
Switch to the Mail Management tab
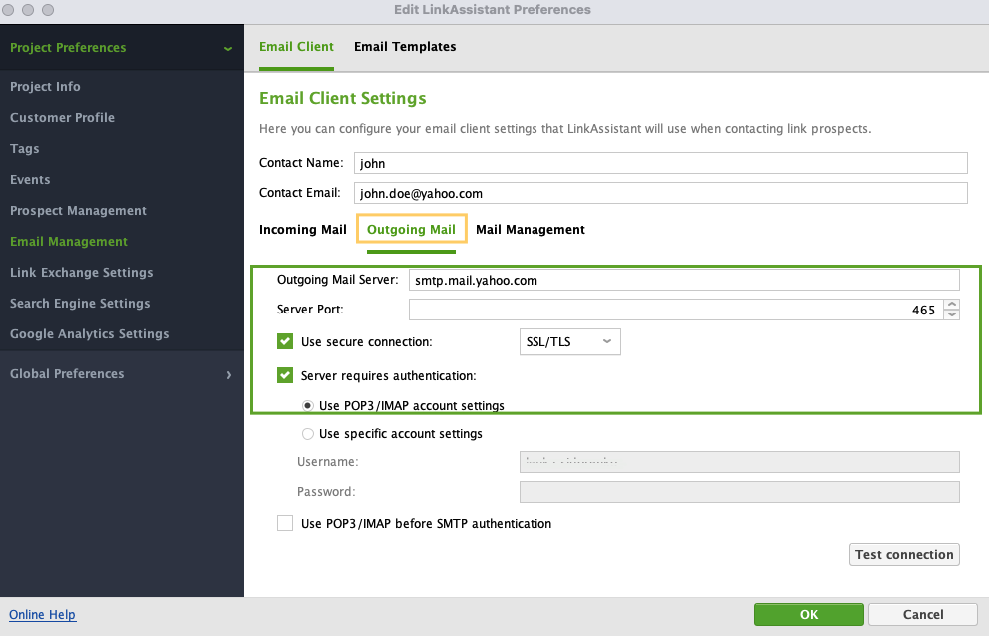tap(530, 230)
